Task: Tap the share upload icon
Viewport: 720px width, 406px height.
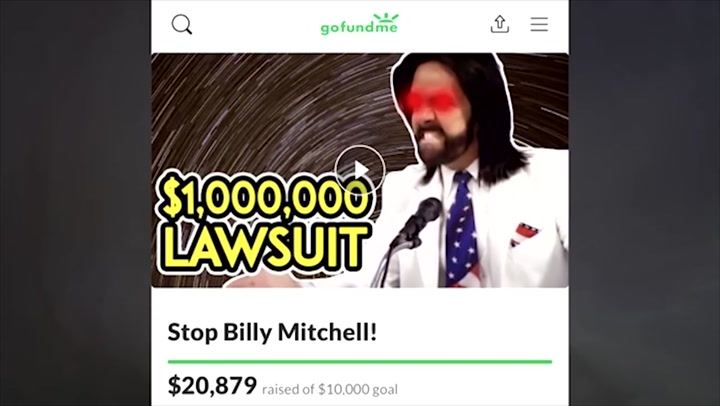Action: click(500, 24)
